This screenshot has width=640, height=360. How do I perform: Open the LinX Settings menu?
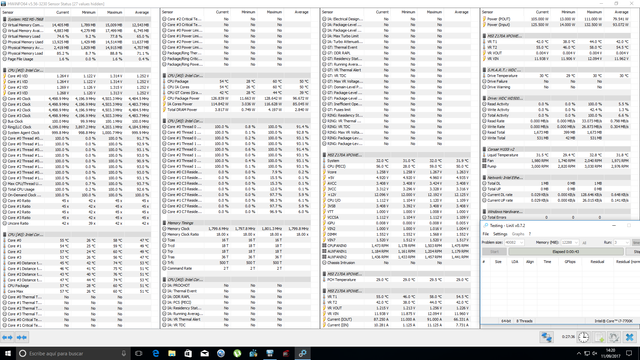(x=500, y=234)
